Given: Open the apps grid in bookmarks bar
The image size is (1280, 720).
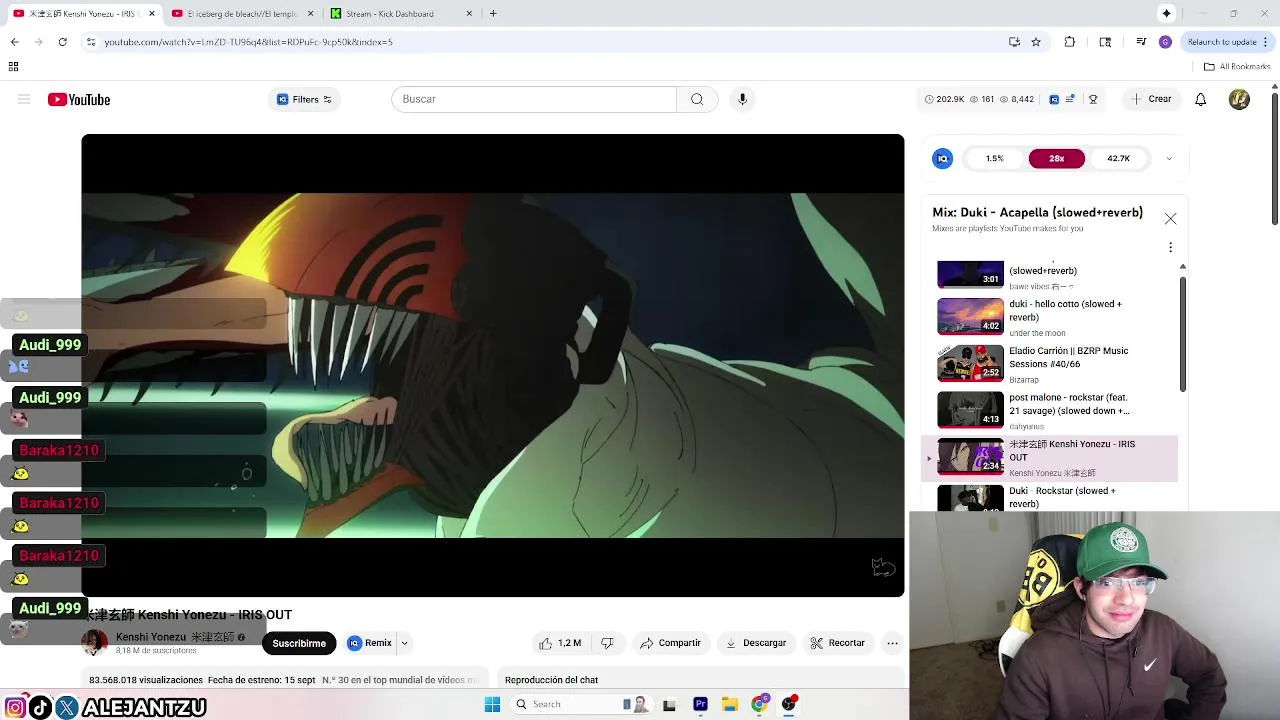Looking at the screenshot, I should point(13,66).
